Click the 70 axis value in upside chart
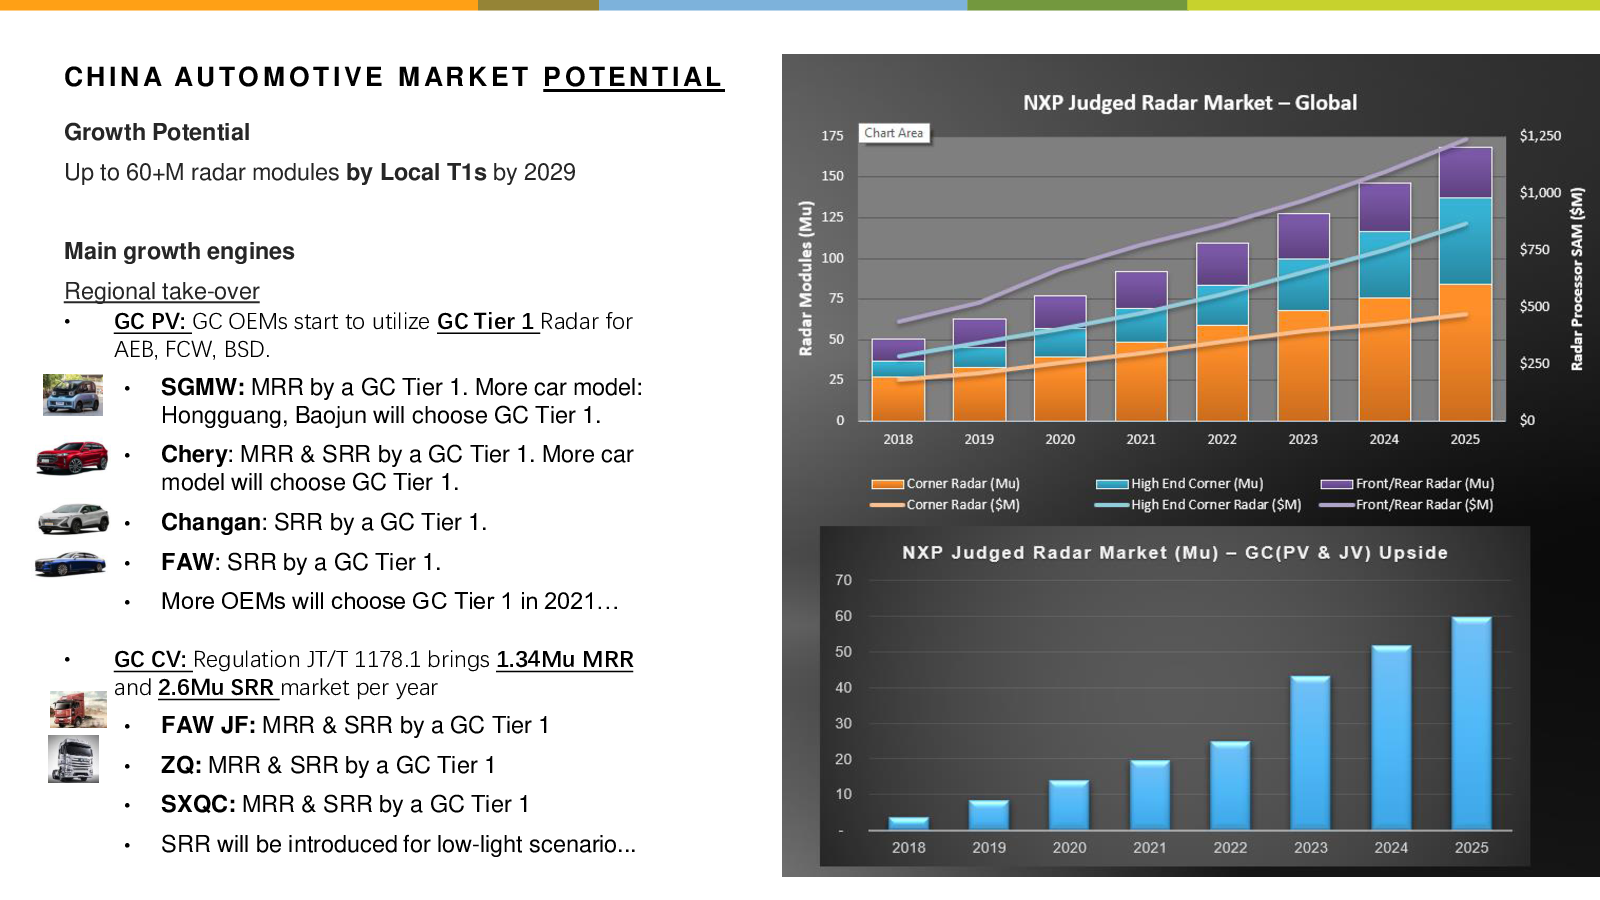 point(844,580)
